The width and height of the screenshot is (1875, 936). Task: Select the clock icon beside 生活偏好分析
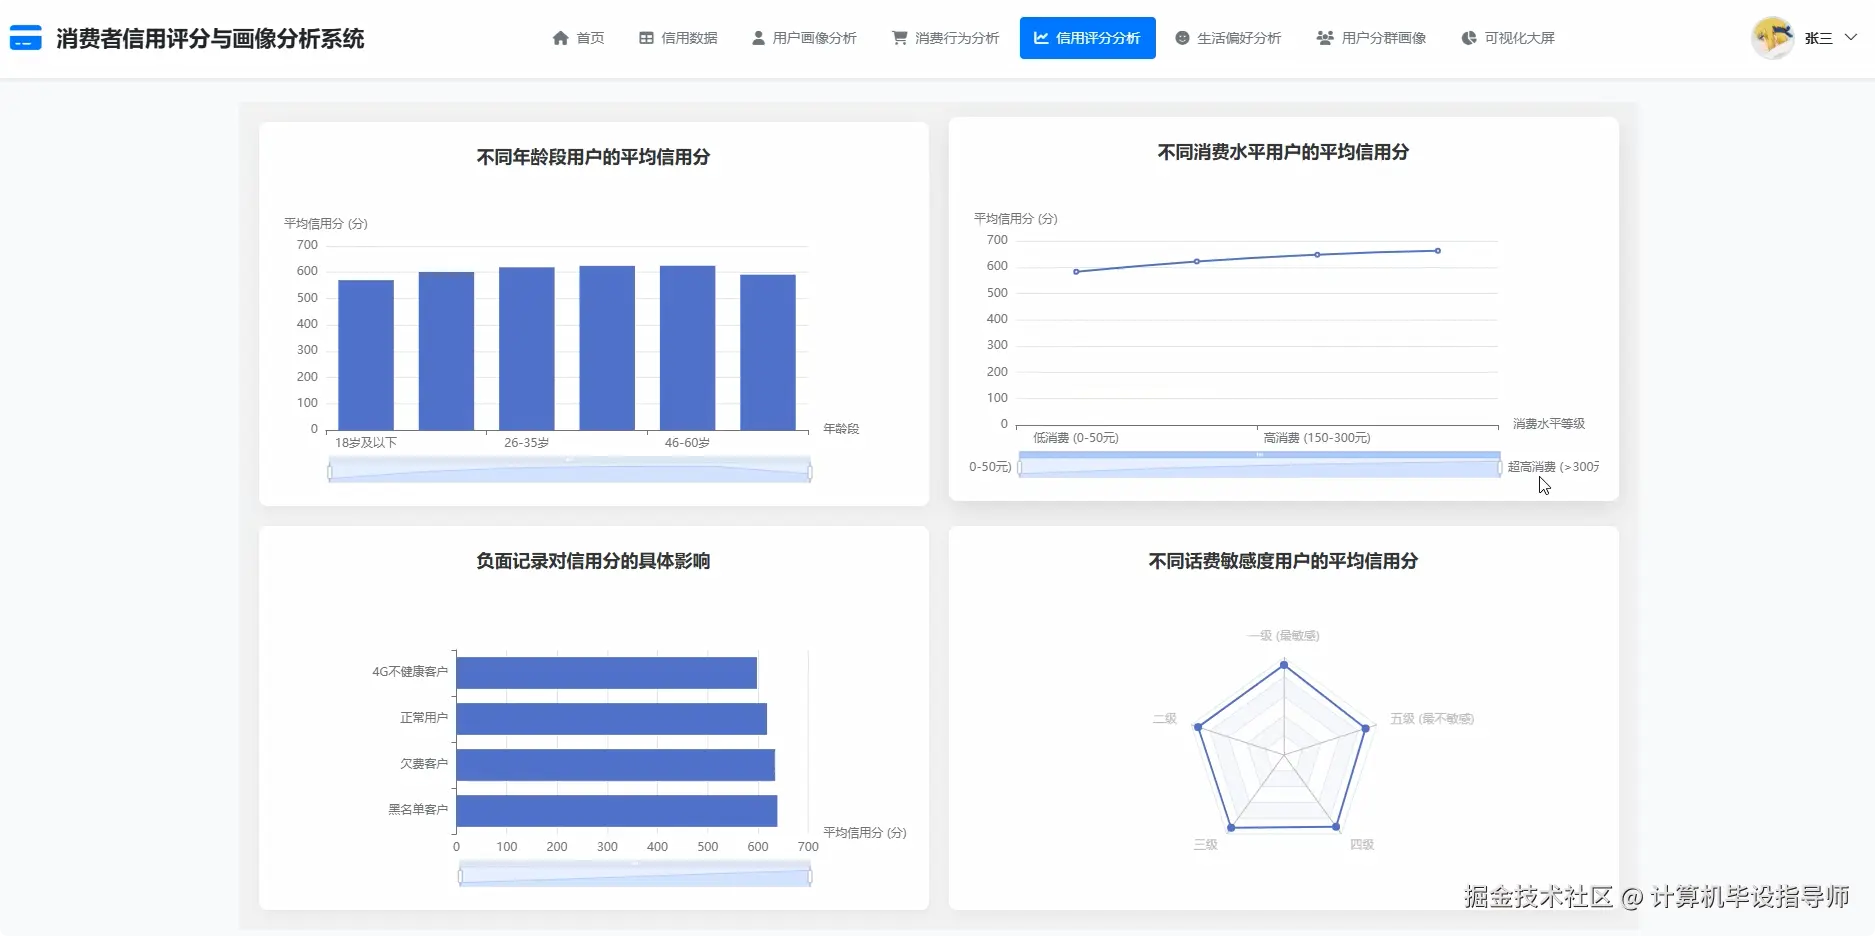click(1182, 37)
